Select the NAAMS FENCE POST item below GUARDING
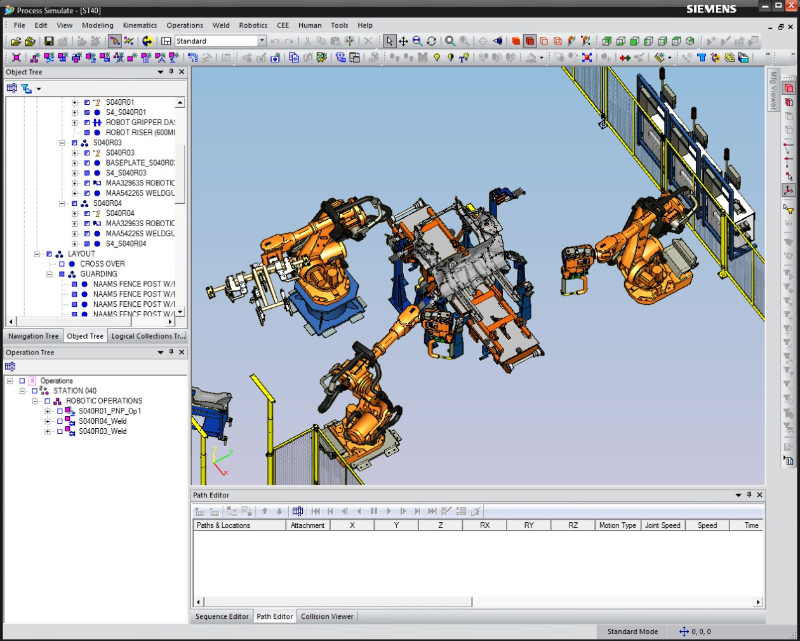Viewport: 800px width, 641px height. click(x=134, y=284)
